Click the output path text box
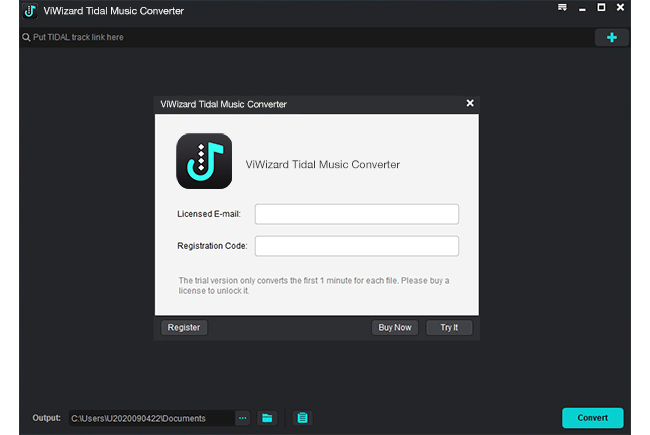 coord(152,418)
